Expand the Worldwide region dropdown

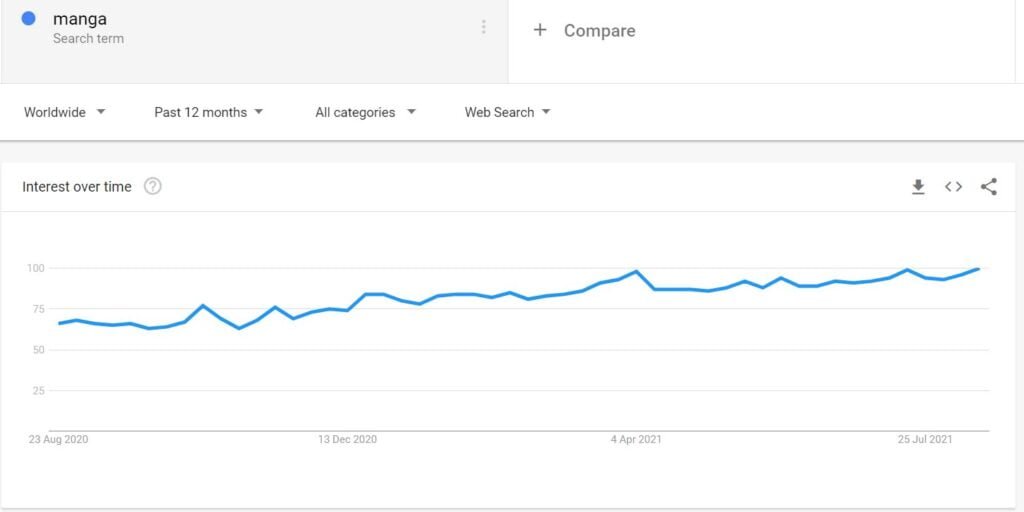pyautogui.click(x=65, y=112)
